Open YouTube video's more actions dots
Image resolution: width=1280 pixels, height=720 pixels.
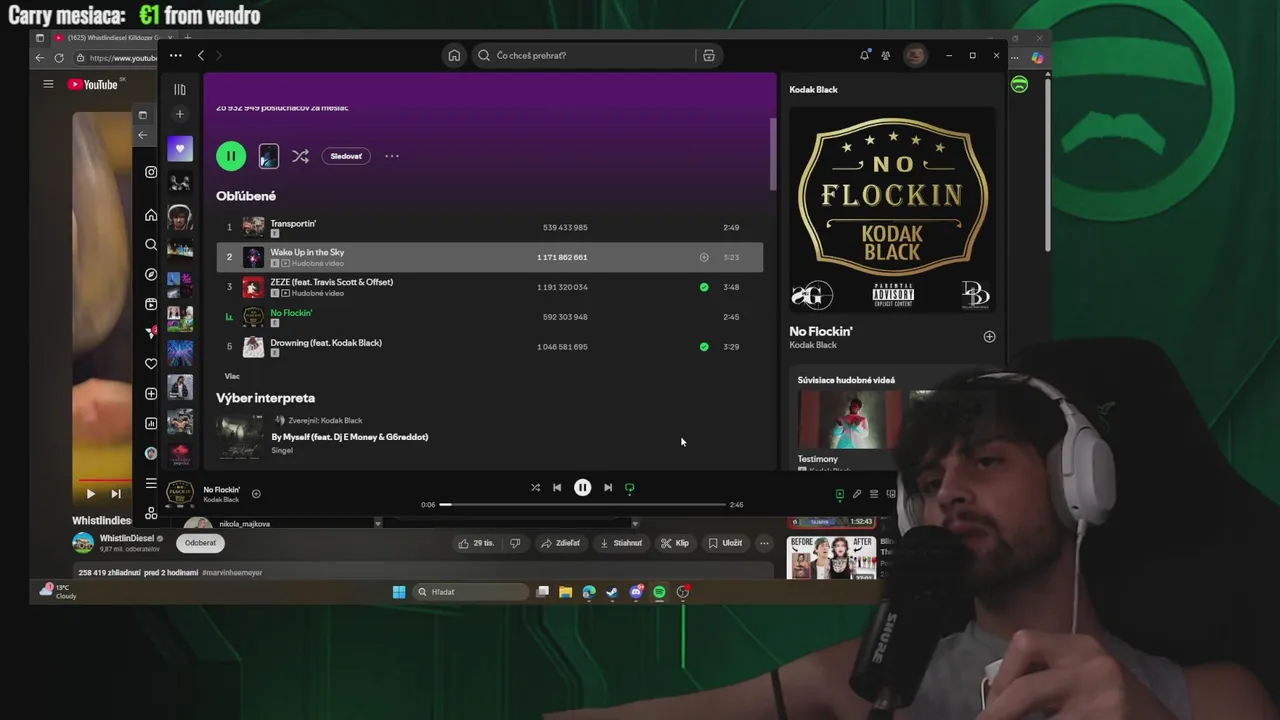(764, 543)
